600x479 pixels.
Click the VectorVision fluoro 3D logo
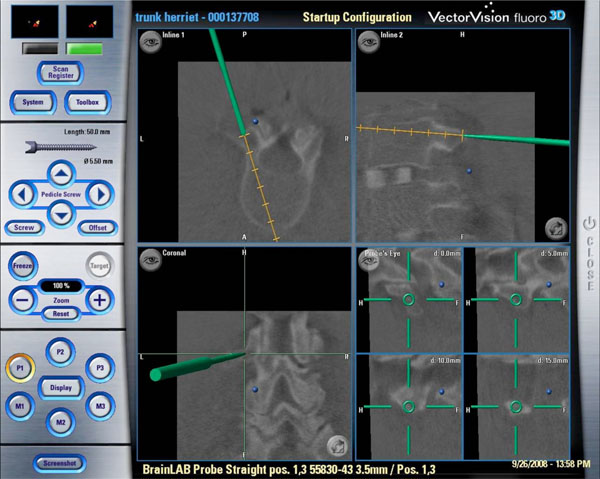click(x=496, y=15)
